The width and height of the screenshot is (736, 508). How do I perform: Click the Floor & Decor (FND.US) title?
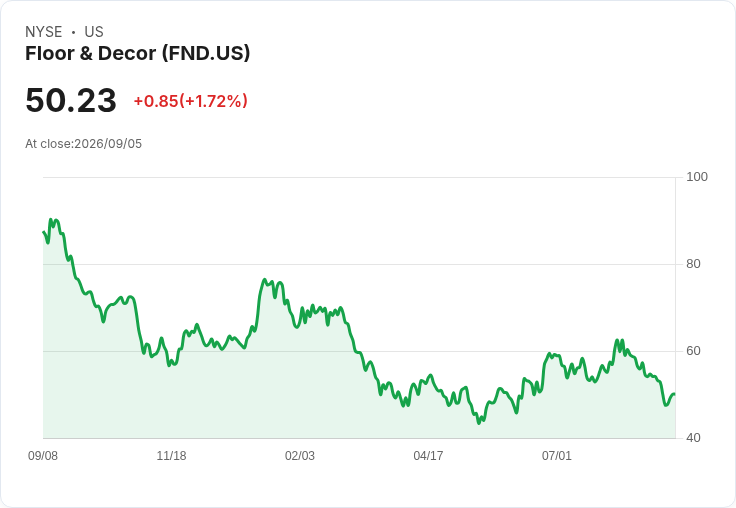138,54
